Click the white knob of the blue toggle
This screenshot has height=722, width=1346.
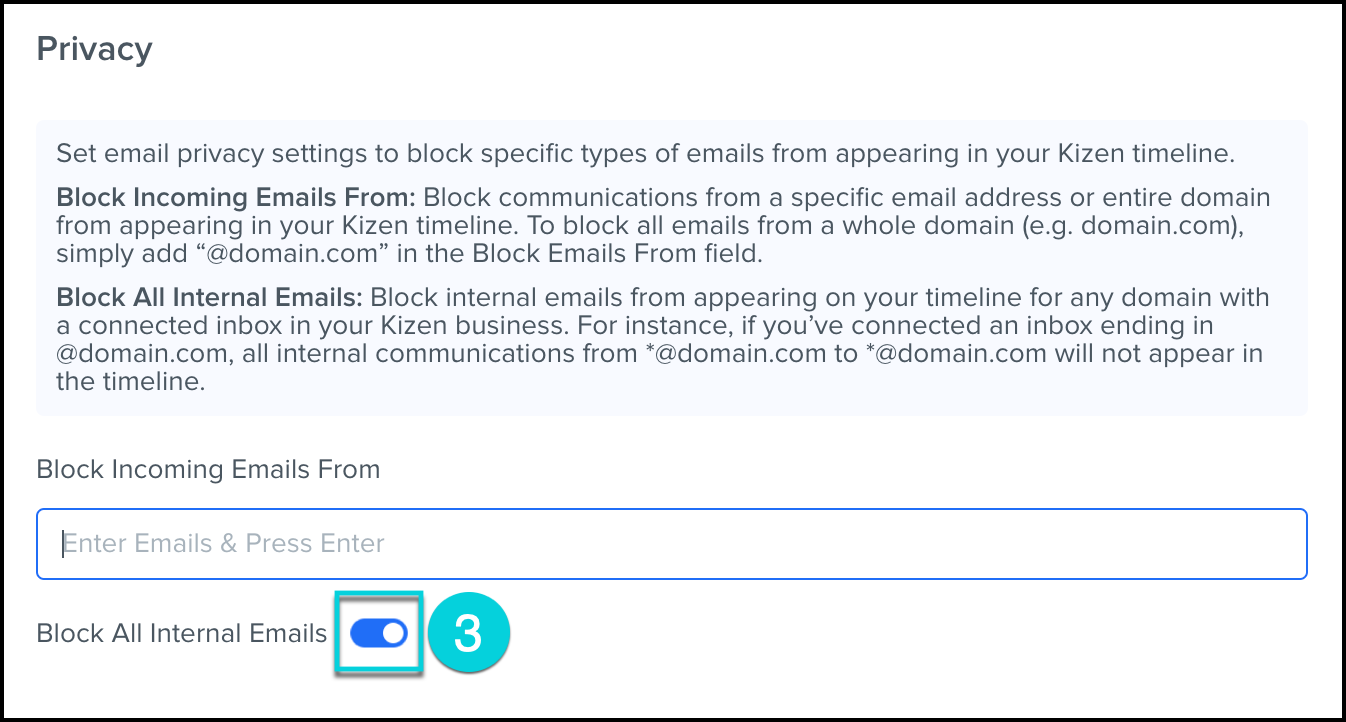[x=394, y=633]
